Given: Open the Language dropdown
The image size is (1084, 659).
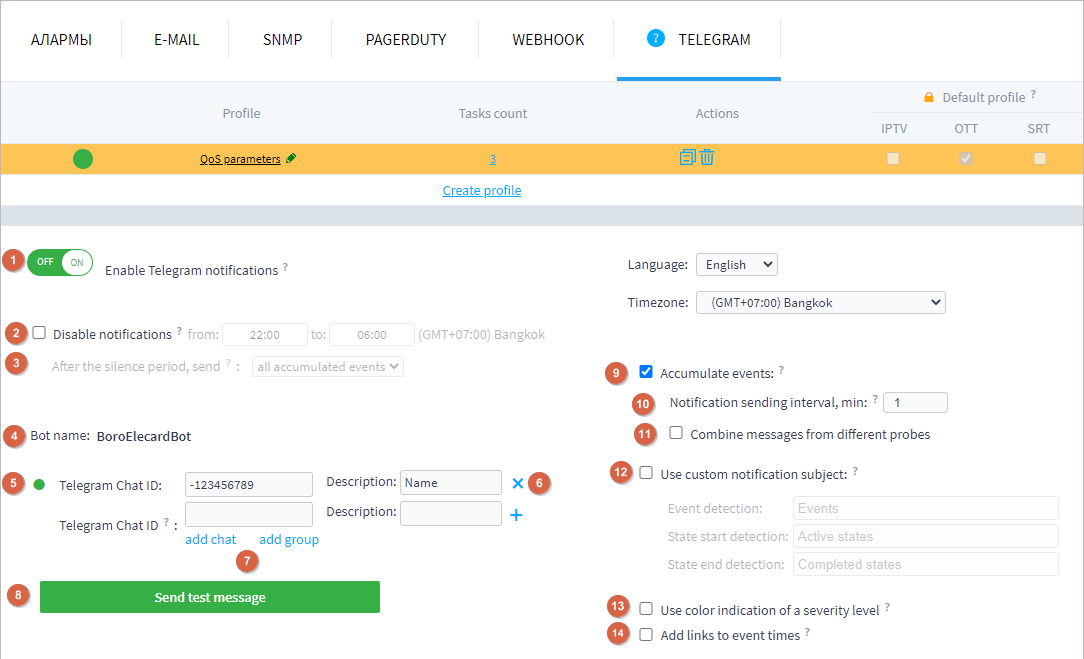Looking at the screenshot, I should click(736, 265).
